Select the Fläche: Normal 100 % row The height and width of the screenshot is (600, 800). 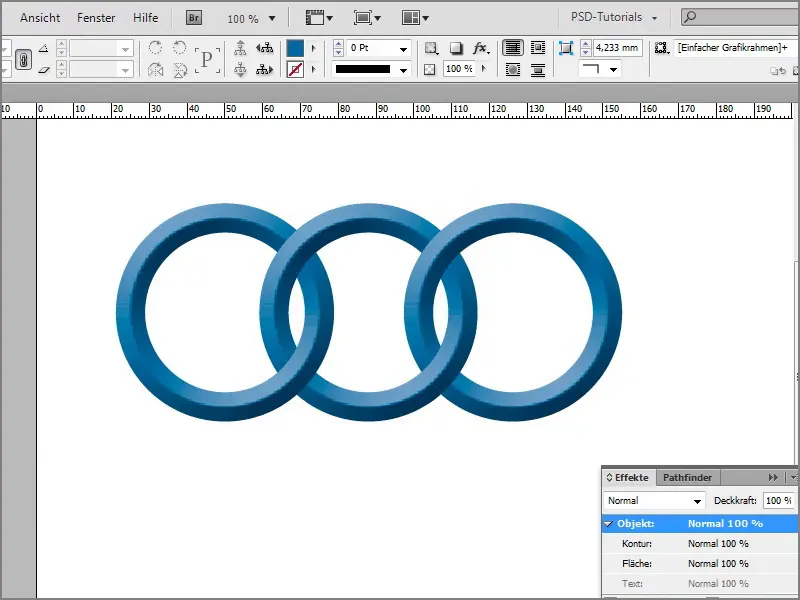click(700, 564)
